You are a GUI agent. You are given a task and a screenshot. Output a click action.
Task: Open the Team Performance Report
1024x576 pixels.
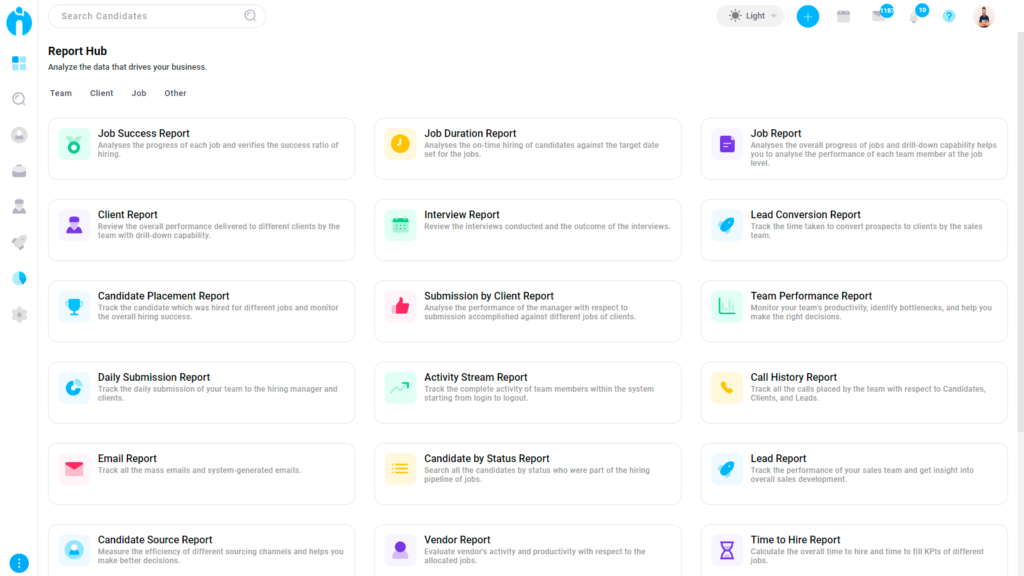pyautogui.click(x=853, y=310)
